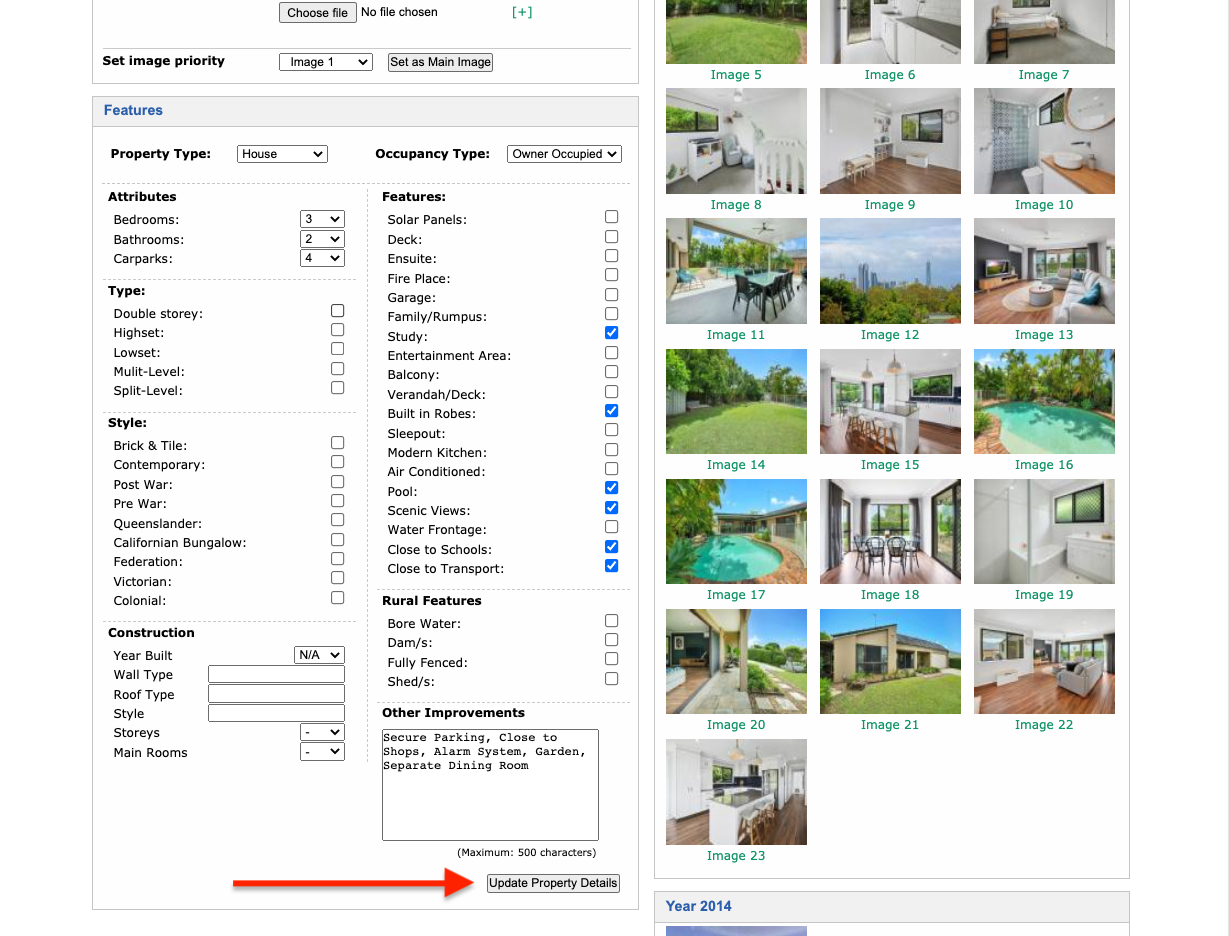This screenshot has width=1229, height=936.
Task: Open the Bedrooms dropdown
Action: point(322,218)
